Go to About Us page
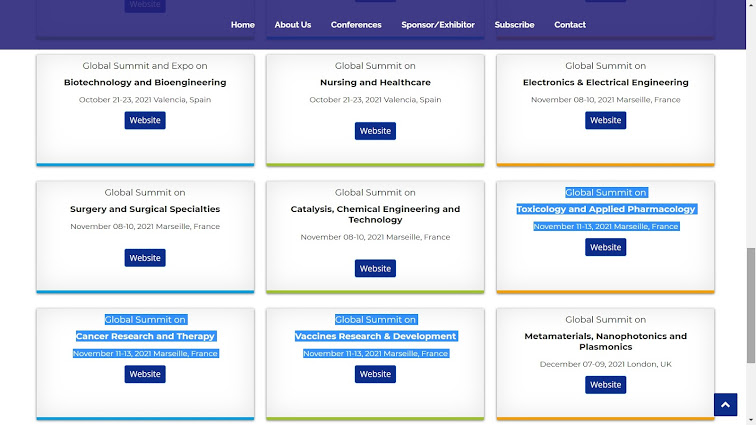 click(x=293, y=25)
